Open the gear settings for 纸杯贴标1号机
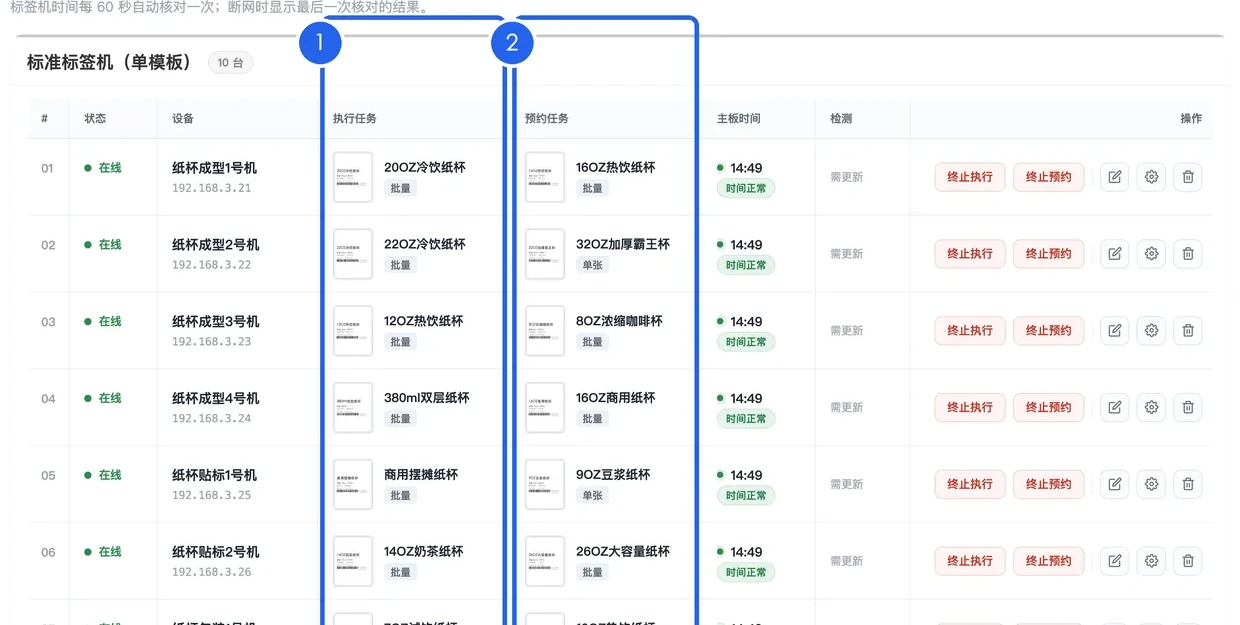Image resolution: width=1240 pixels, height=625 pixels. [1151, 484]
